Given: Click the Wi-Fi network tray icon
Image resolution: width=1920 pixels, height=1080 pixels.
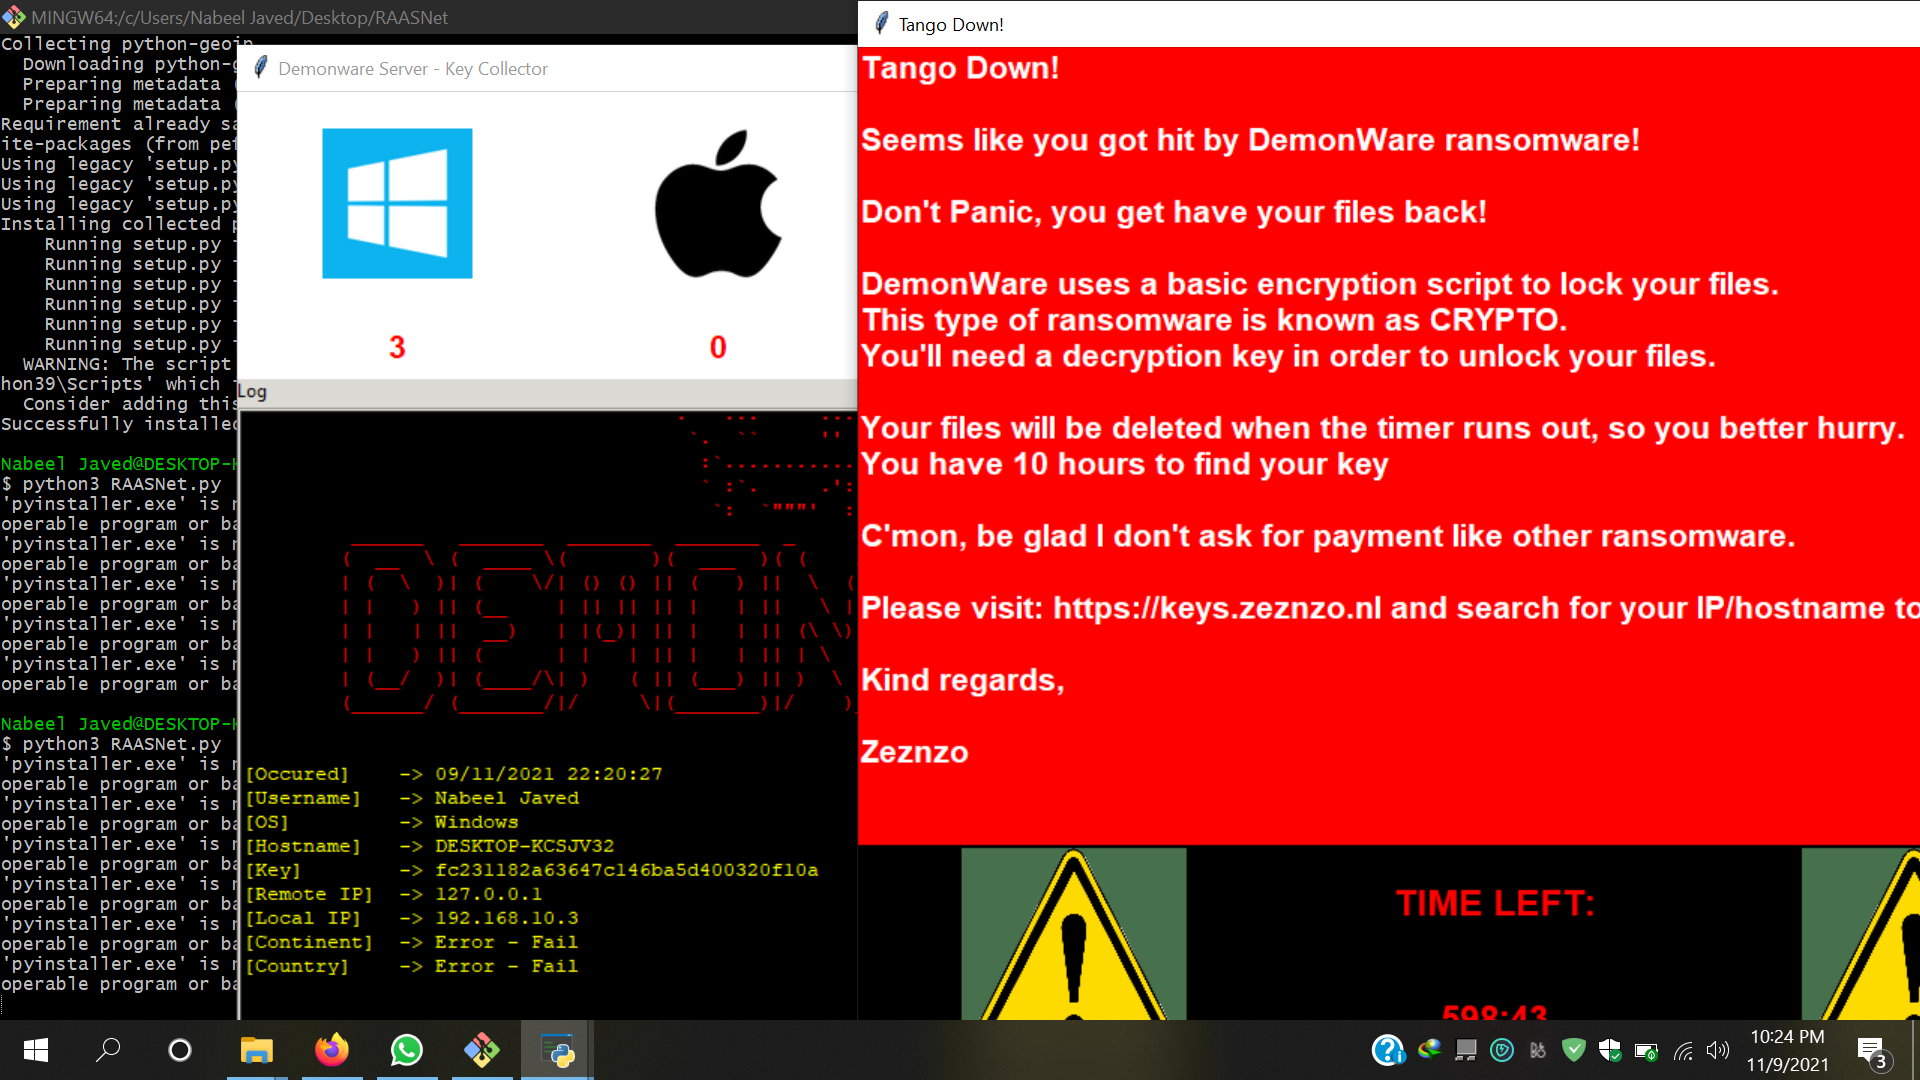Looking at the screenshot, I should click(x=1682, y=1050).
